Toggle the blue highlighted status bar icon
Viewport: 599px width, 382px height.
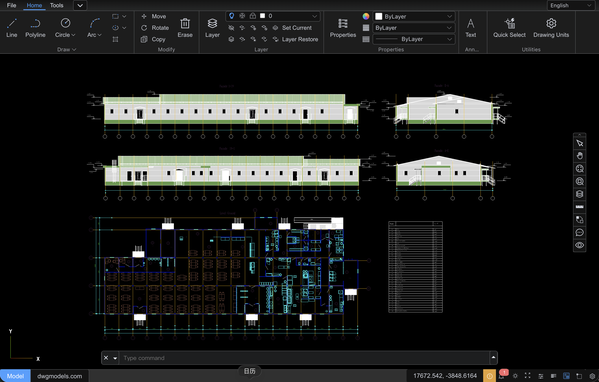point(566,376)
